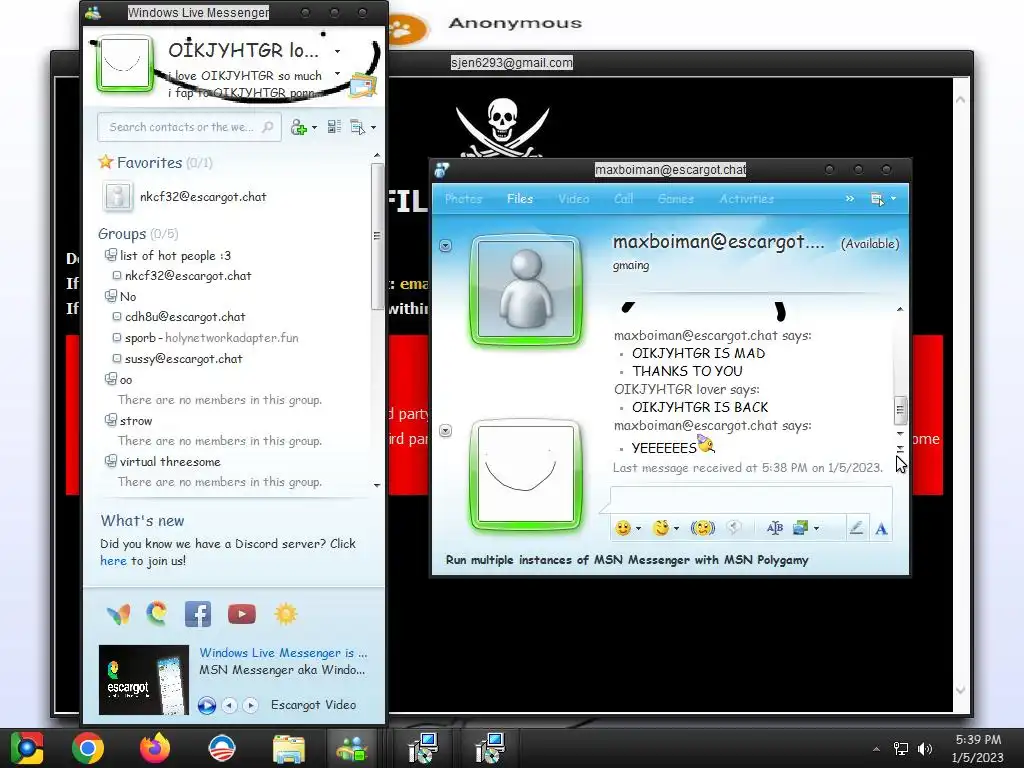Viewport: 1024px width, 768px height.
Task: Show hidden tray icons arrow
Action: [x=876, y=749]
